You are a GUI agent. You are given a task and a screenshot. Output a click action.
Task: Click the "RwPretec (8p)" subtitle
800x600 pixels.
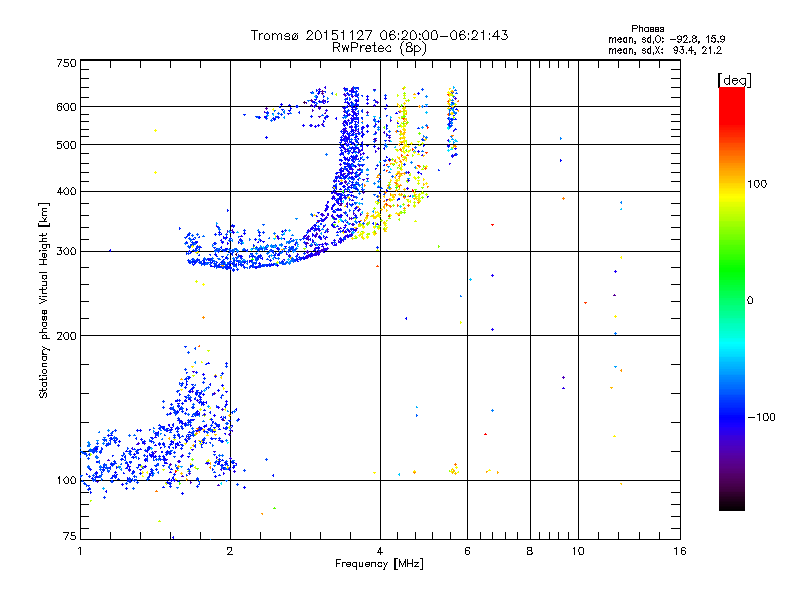(x=379, y=48)
